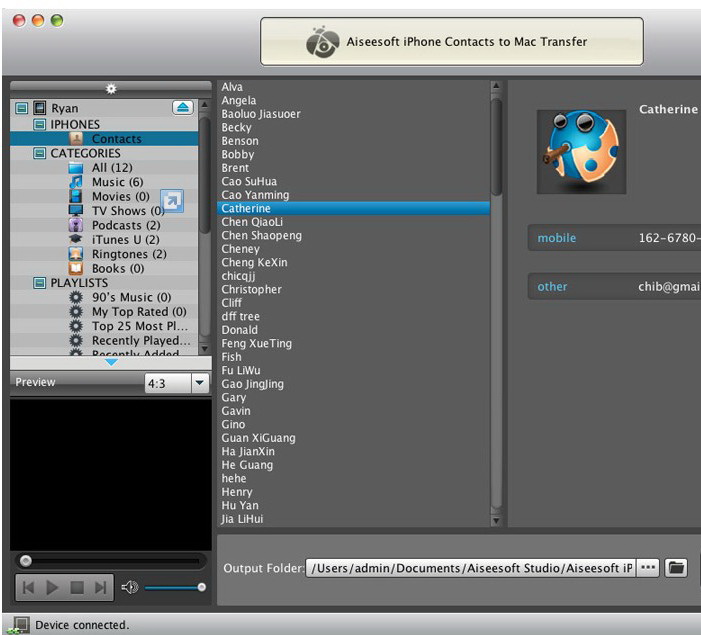
Task: Skip to next track in preview
Action: [99, 587]
